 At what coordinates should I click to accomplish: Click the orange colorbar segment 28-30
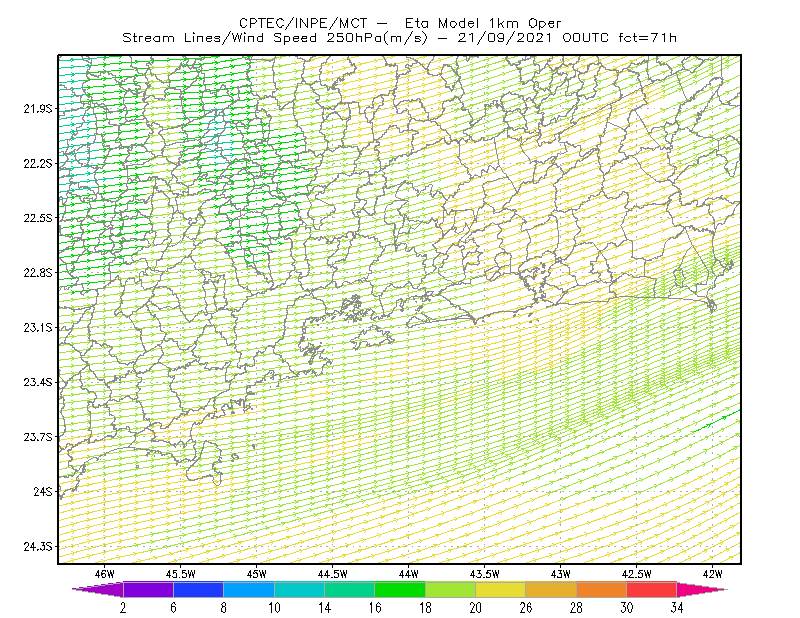[602, 589]
